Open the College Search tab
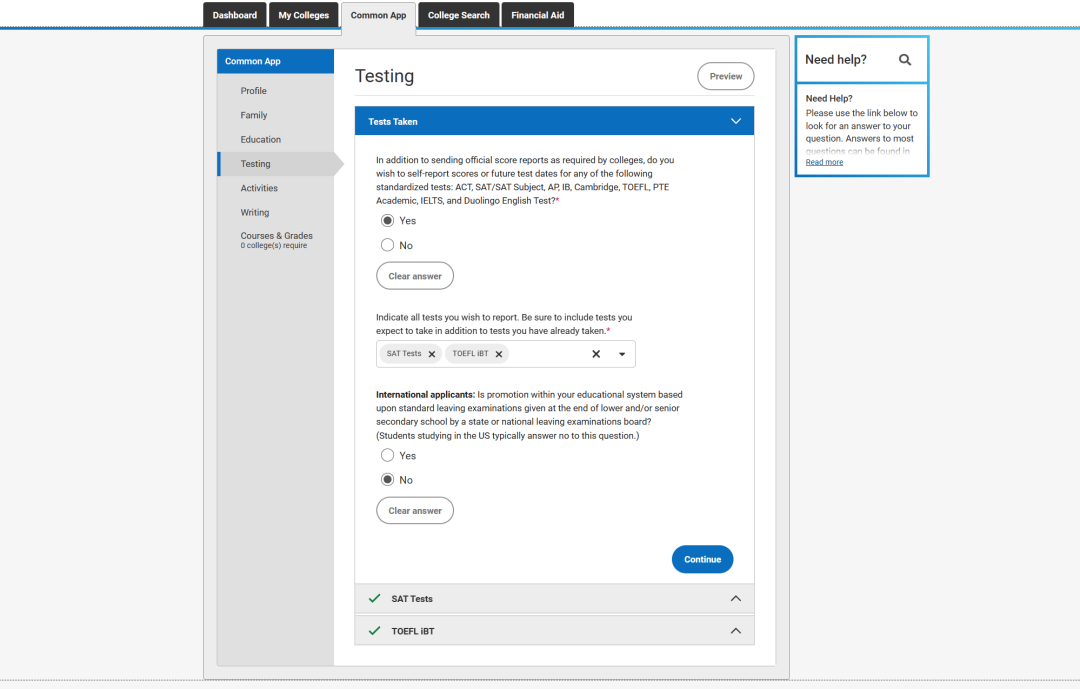 tap(459, 15)
